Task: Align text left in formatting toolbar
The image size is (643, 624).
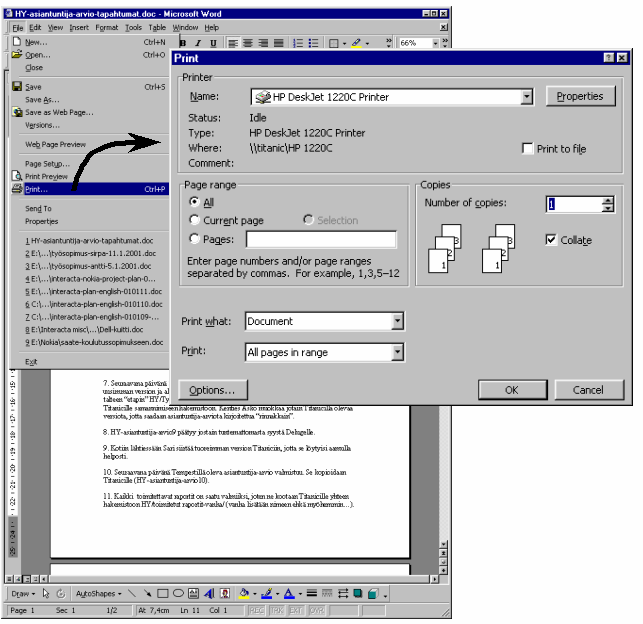Action: tap(233, 43)
